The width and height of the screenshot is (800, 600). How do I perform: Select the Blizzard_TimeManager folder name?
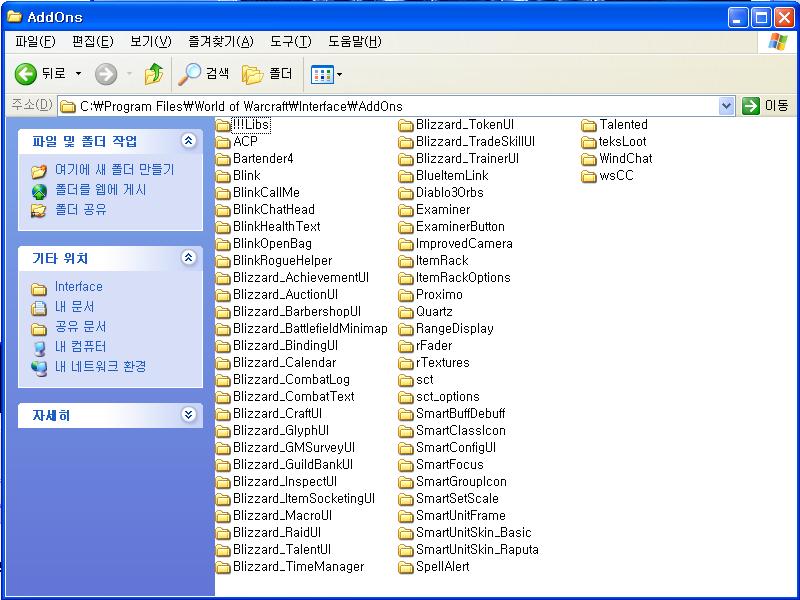point(298,567)
